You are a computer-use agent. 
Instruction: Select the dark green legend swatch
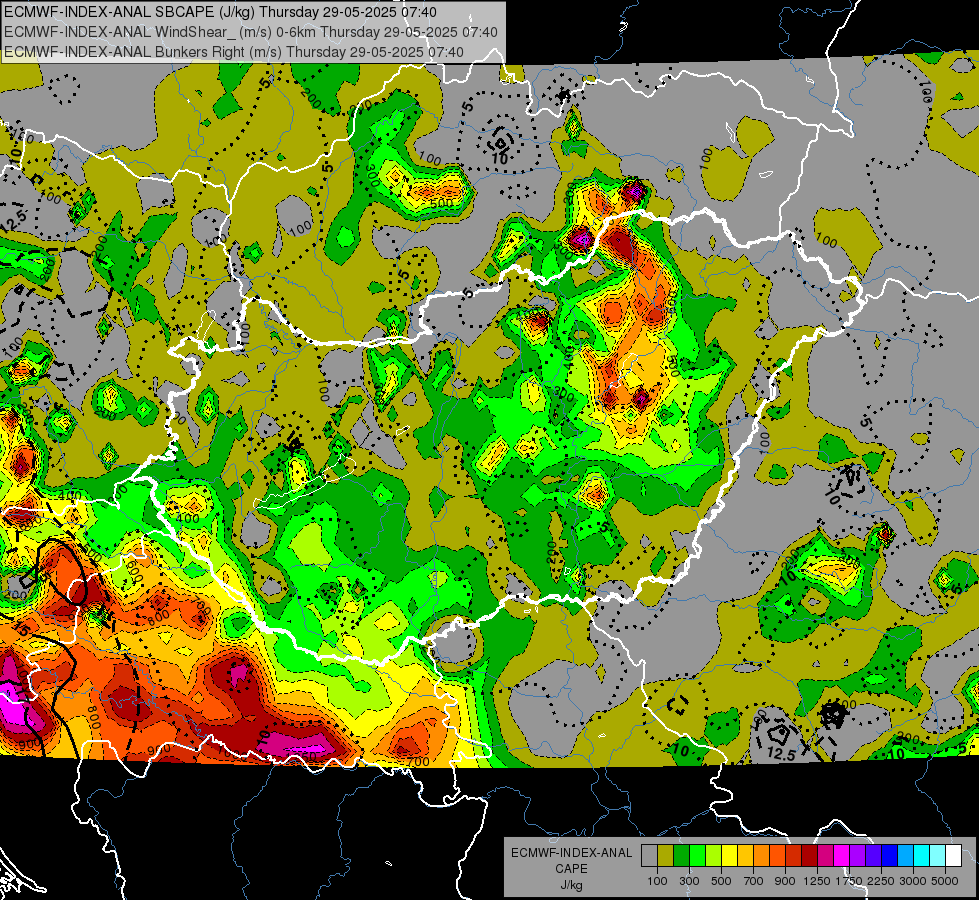pos(681,855)
